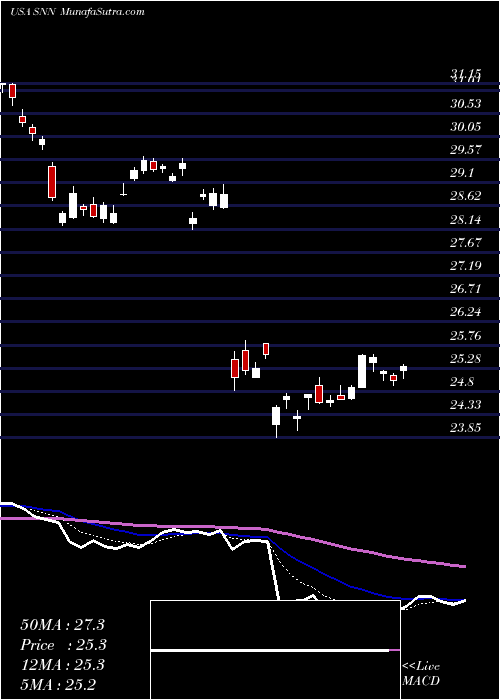
Task: Select the 28.14 price level label
Action: coord(466,219)
